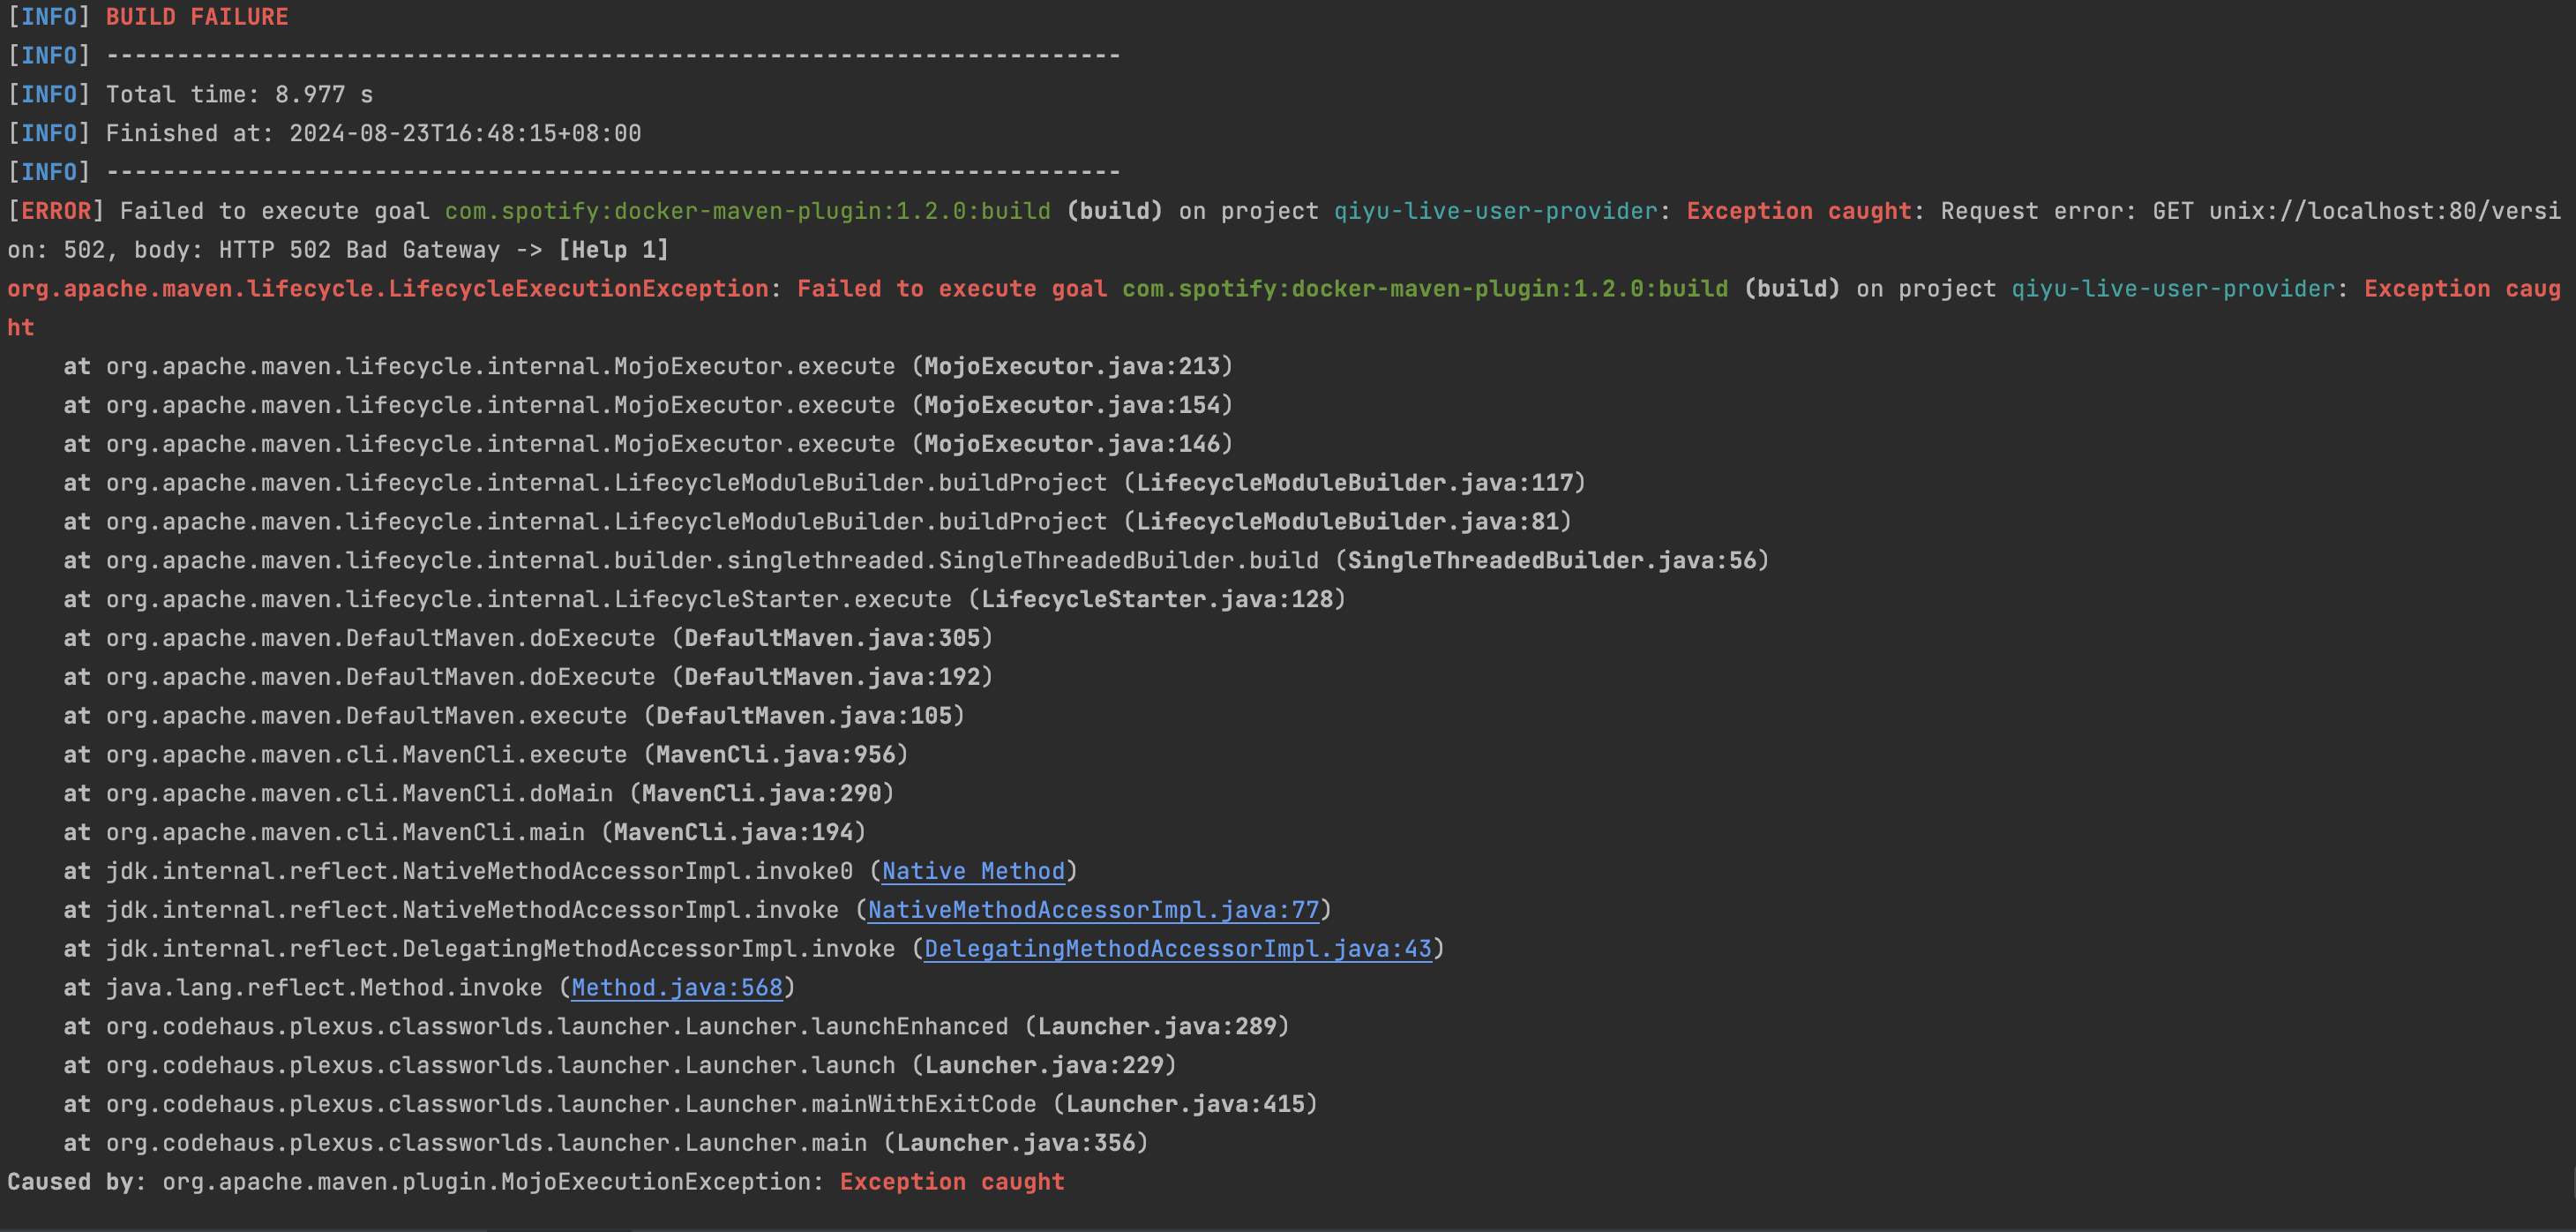Open the Method.java:568 link
The width and height of the screenshot is (2576, 1232).
(677, 988)
